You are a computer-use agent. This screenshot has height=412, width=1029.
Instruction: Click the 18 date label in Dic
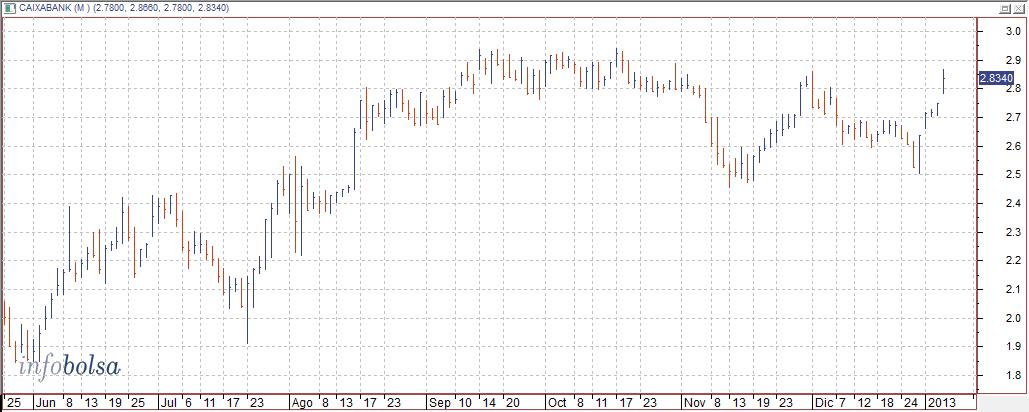point(887,402)
